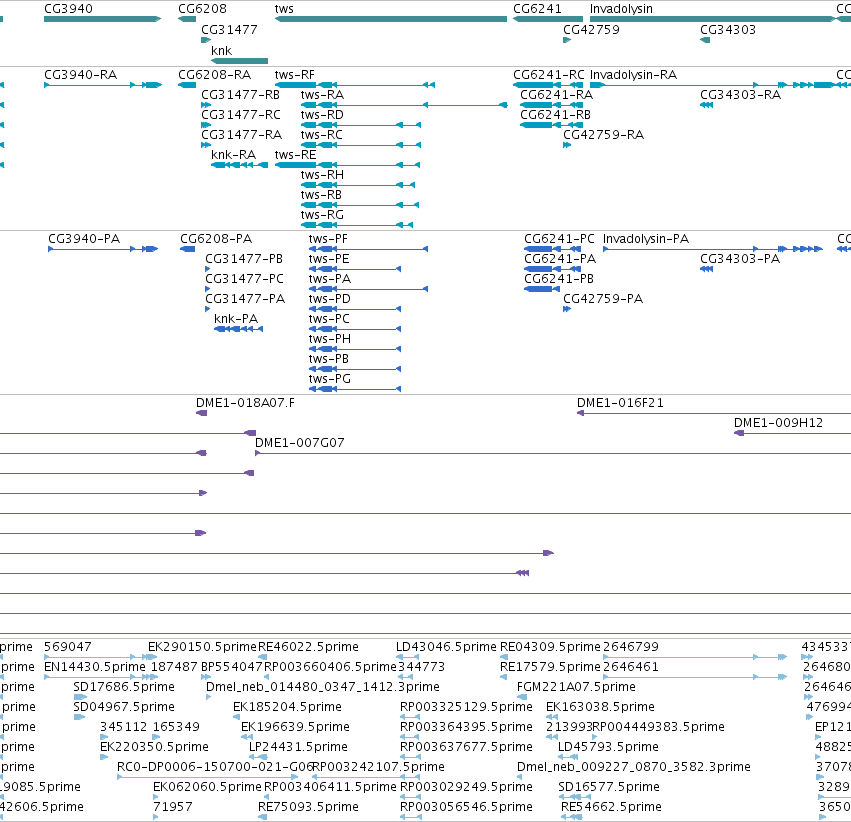851x822 pixels.
Task: Select the CG3940-PA protein label
Action: pos(84,239)
